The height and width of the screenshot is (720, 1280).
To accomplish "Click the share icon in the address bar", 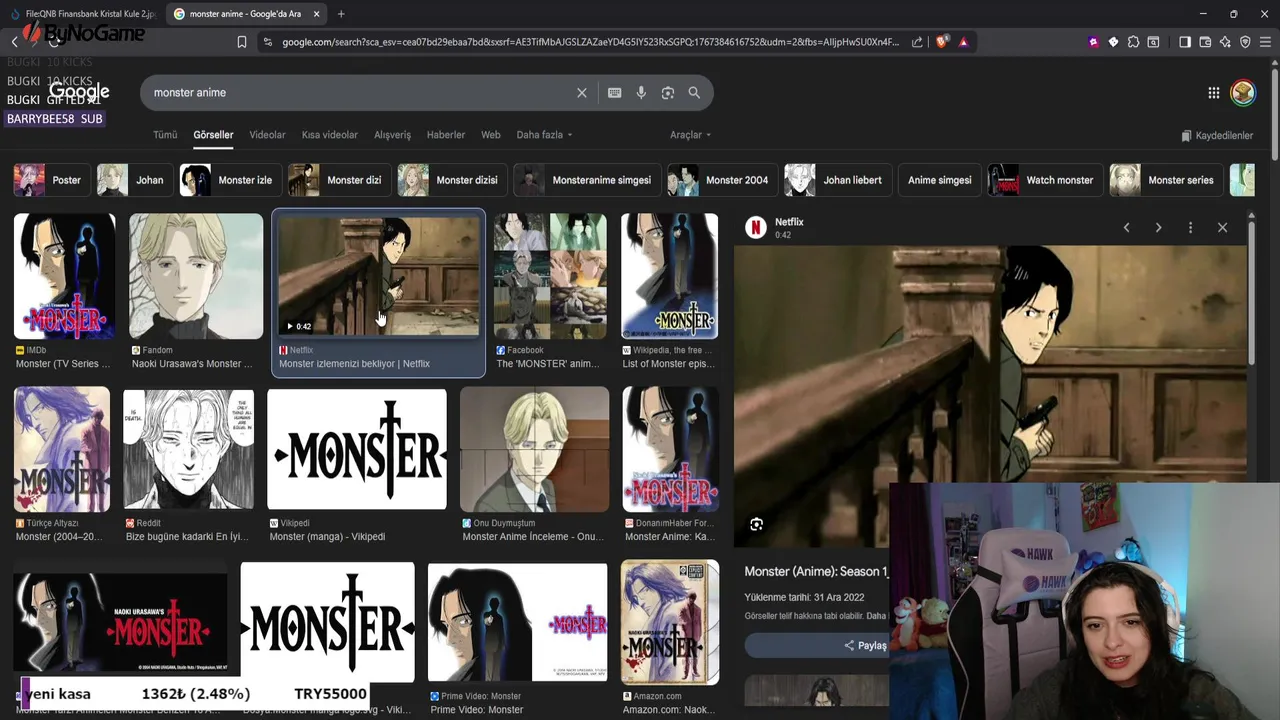I will coord(918,42).
